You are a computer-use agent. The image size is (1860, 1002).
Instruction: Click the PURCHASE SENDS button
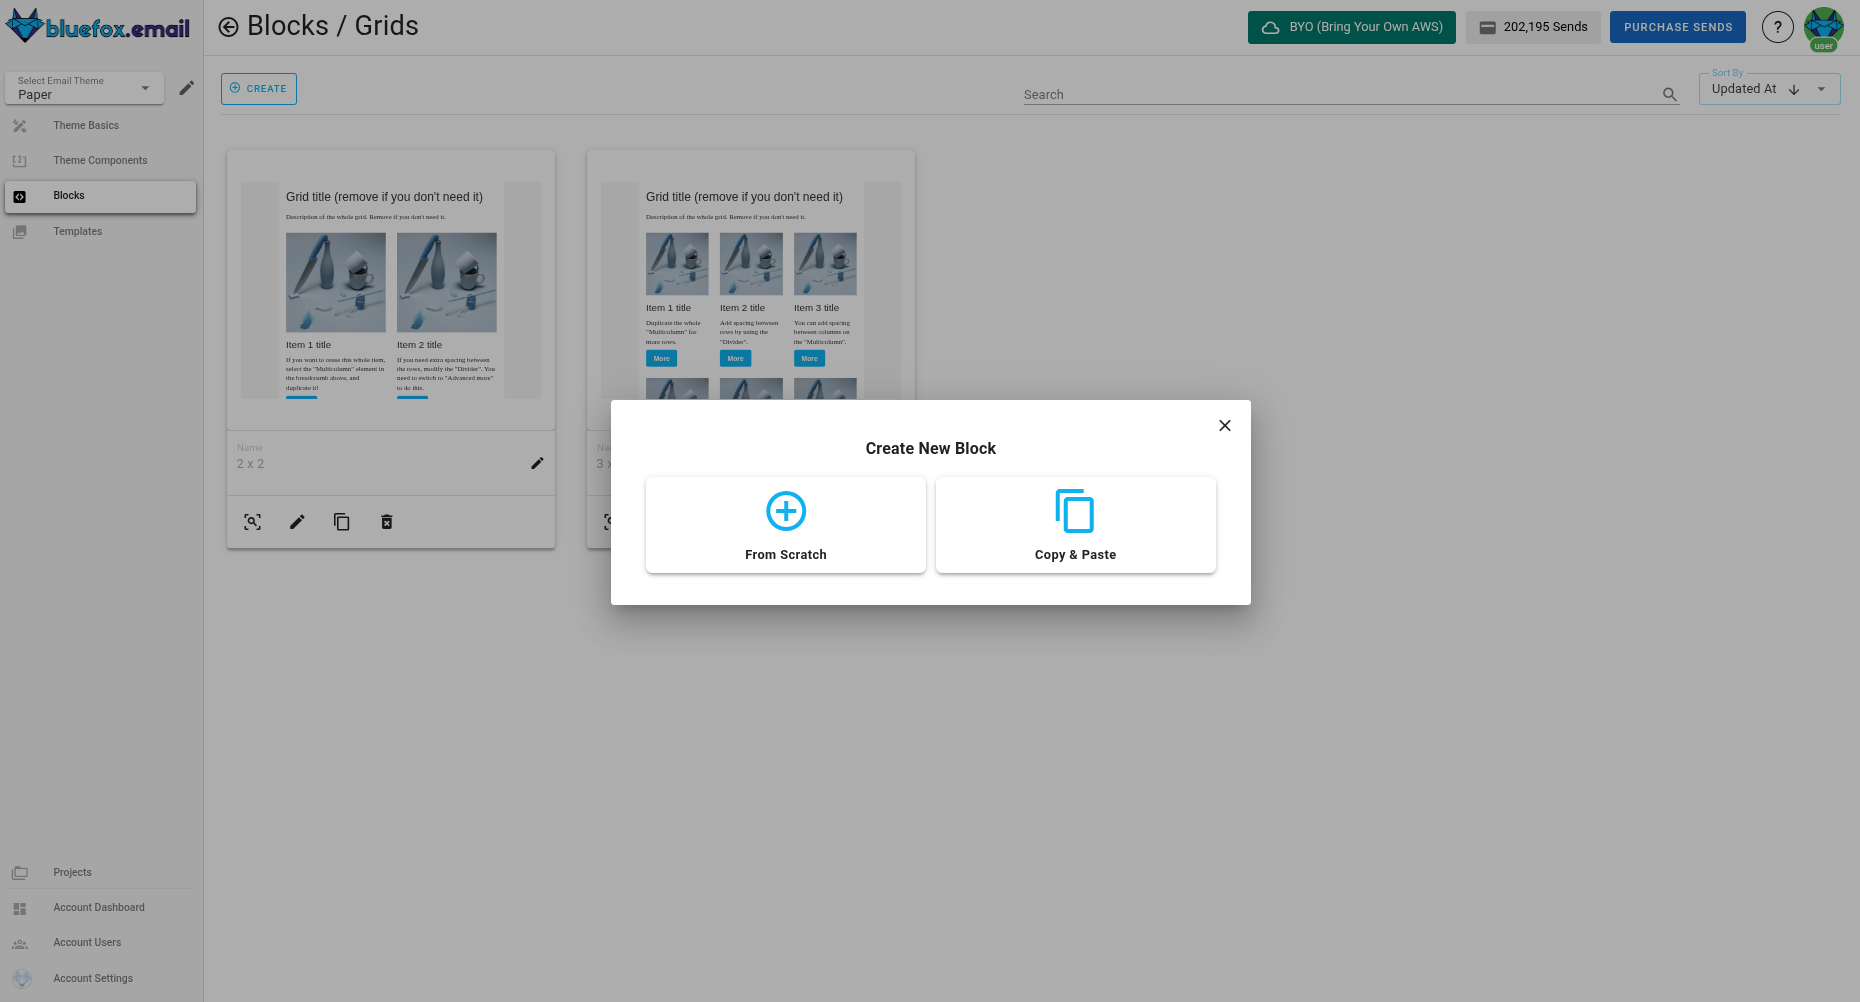coord(1677,27)
